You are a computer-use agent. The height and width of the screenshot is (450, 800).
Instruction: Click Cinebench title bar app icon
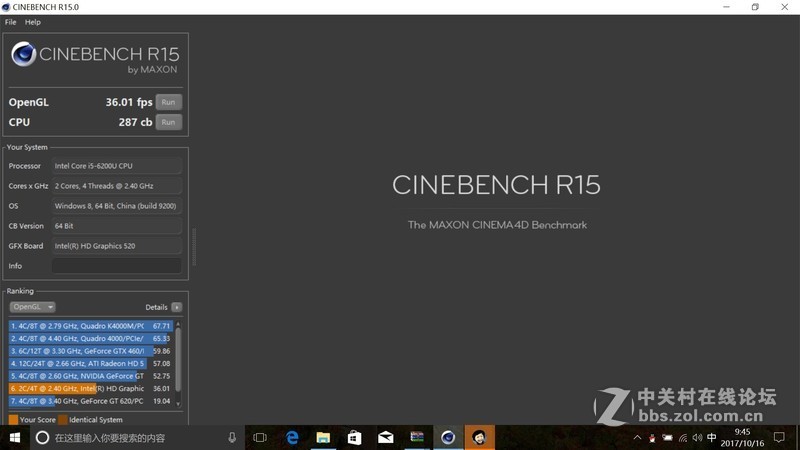(x=6, y=7)
